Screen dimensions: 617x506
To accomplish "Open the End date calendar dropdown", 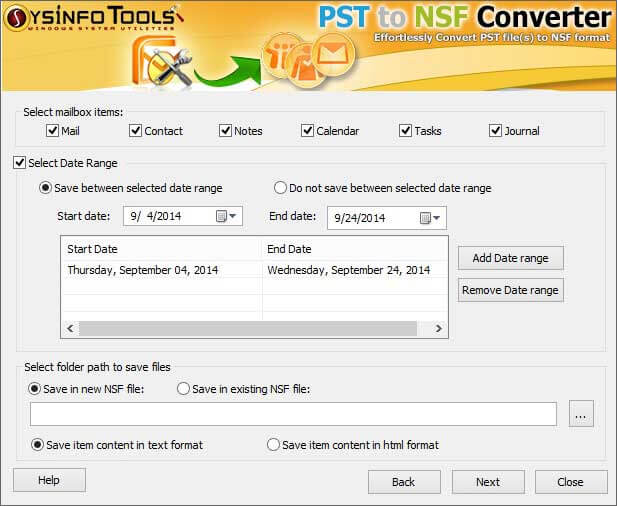I will click(430, 218).
